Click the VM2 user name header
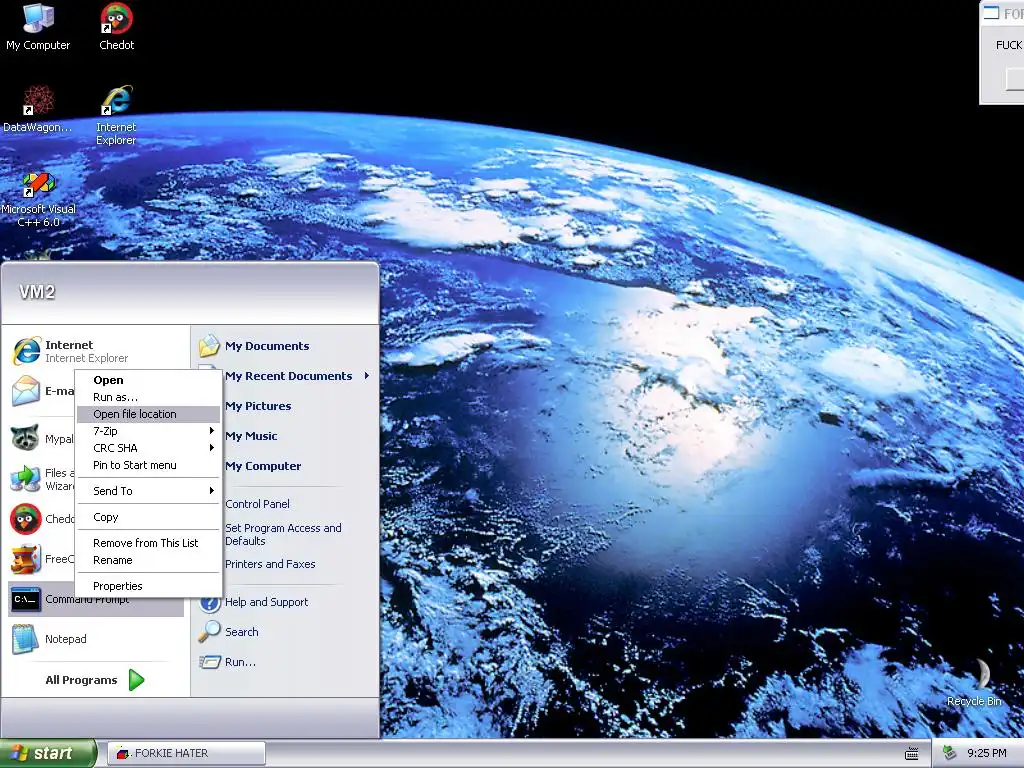The width and height of the screenshot is (1024, 768). pos(37,292)
